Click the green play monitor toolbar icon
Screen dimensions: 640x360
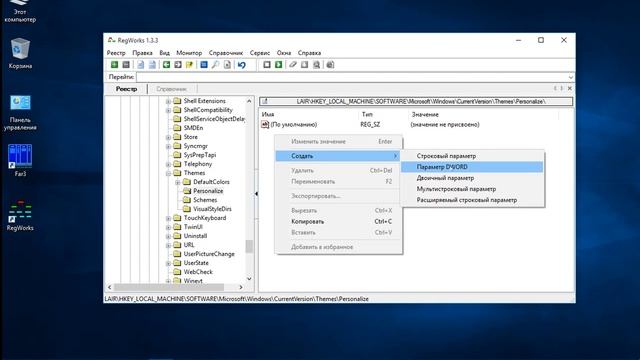point(278,64)
